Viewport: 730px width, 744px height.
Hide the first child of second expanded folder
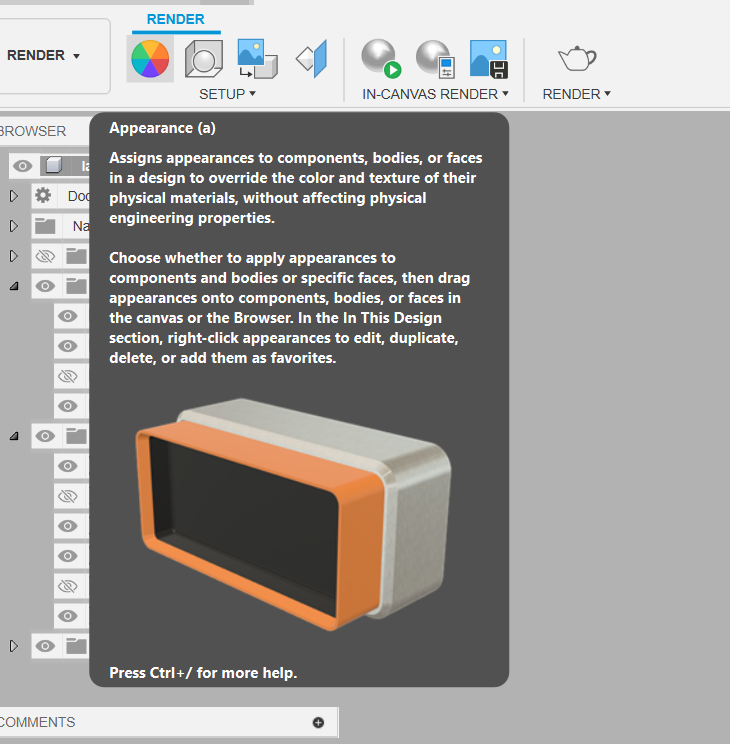point(67,466)
